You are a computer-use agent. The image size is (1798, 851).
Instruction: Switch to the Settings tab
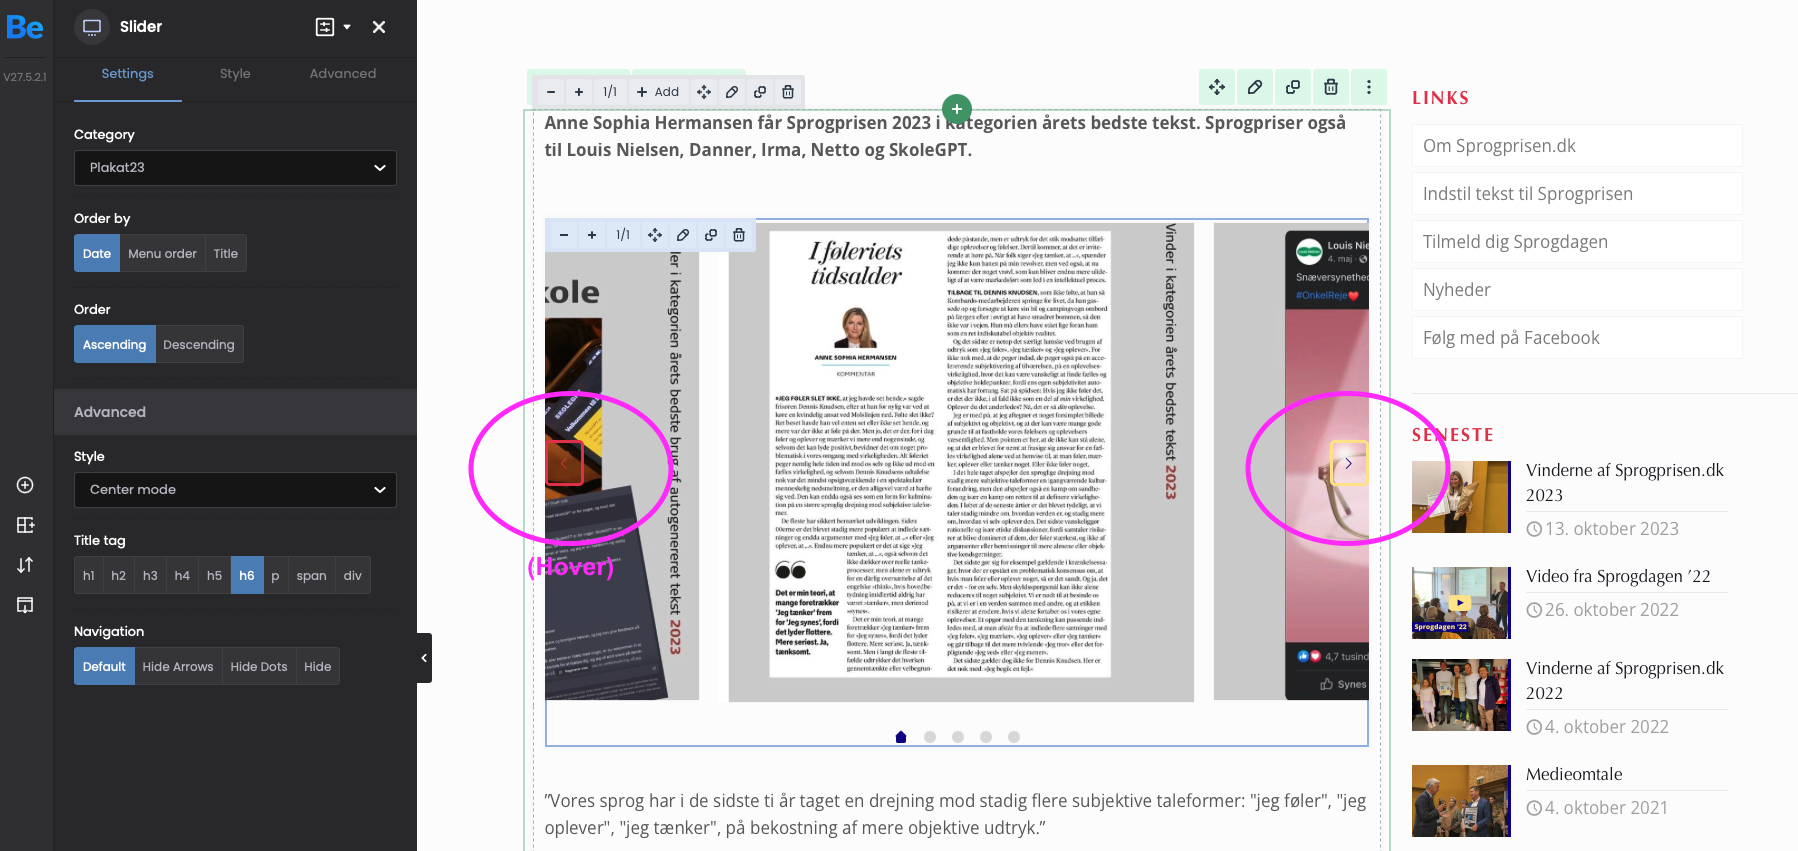[127, 74]
